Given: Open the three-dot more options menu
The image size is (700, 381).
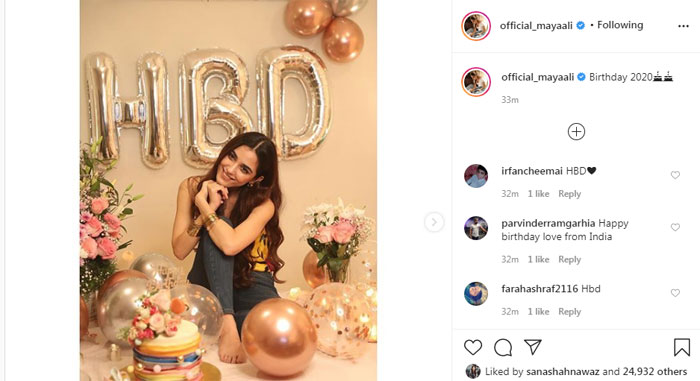Looking at the screenshot, I should [683, 26].
